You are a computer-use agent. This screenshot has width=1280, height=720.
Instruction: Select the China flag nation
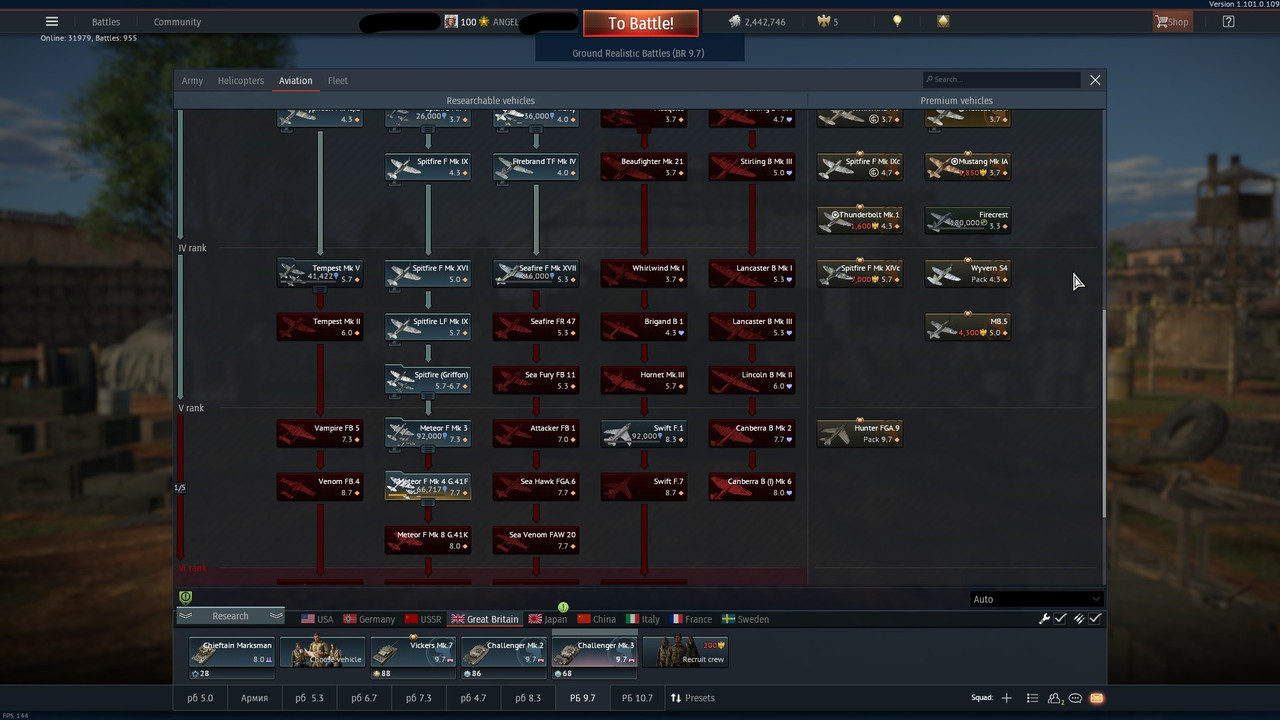(597, 619)
